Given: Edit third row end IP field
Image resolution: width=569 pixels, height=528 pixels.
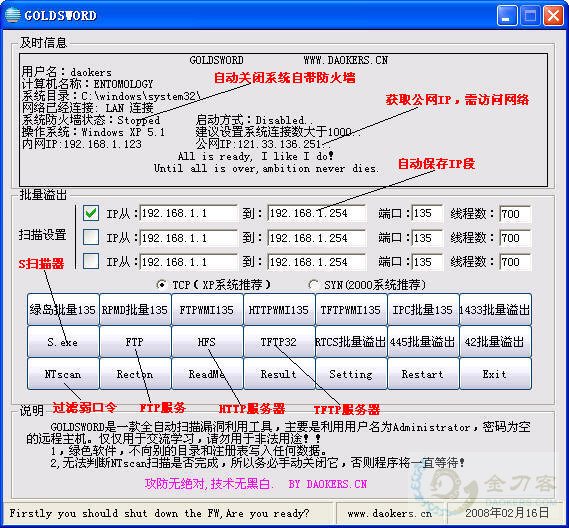Looking at the screenshot, I should [x=316, y=262].
